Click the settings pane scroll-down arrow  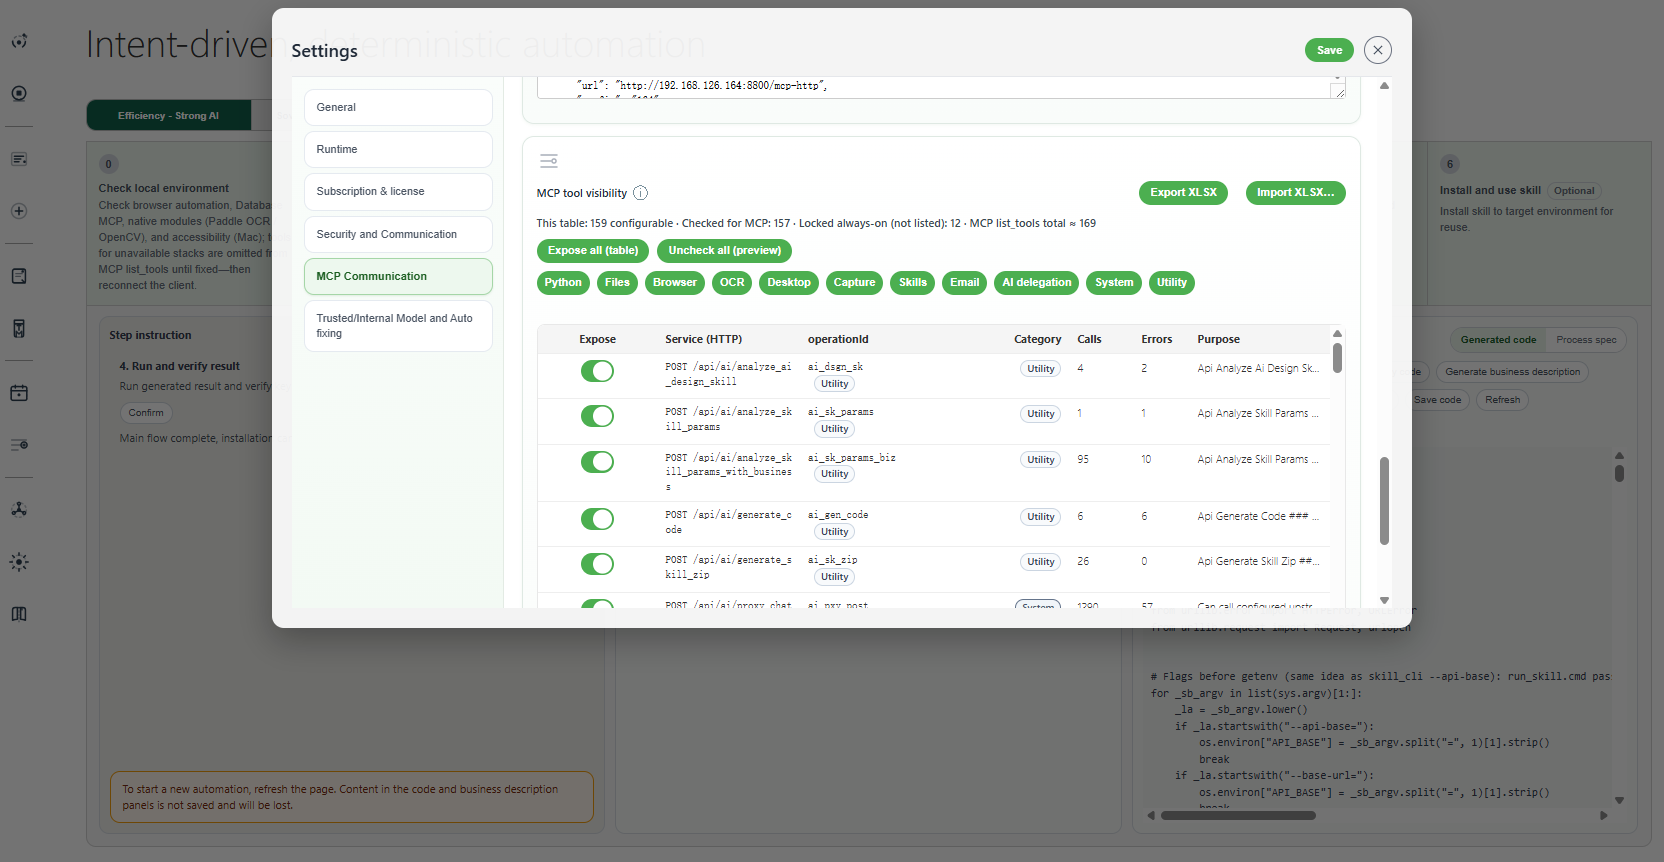click(1384, 601)
